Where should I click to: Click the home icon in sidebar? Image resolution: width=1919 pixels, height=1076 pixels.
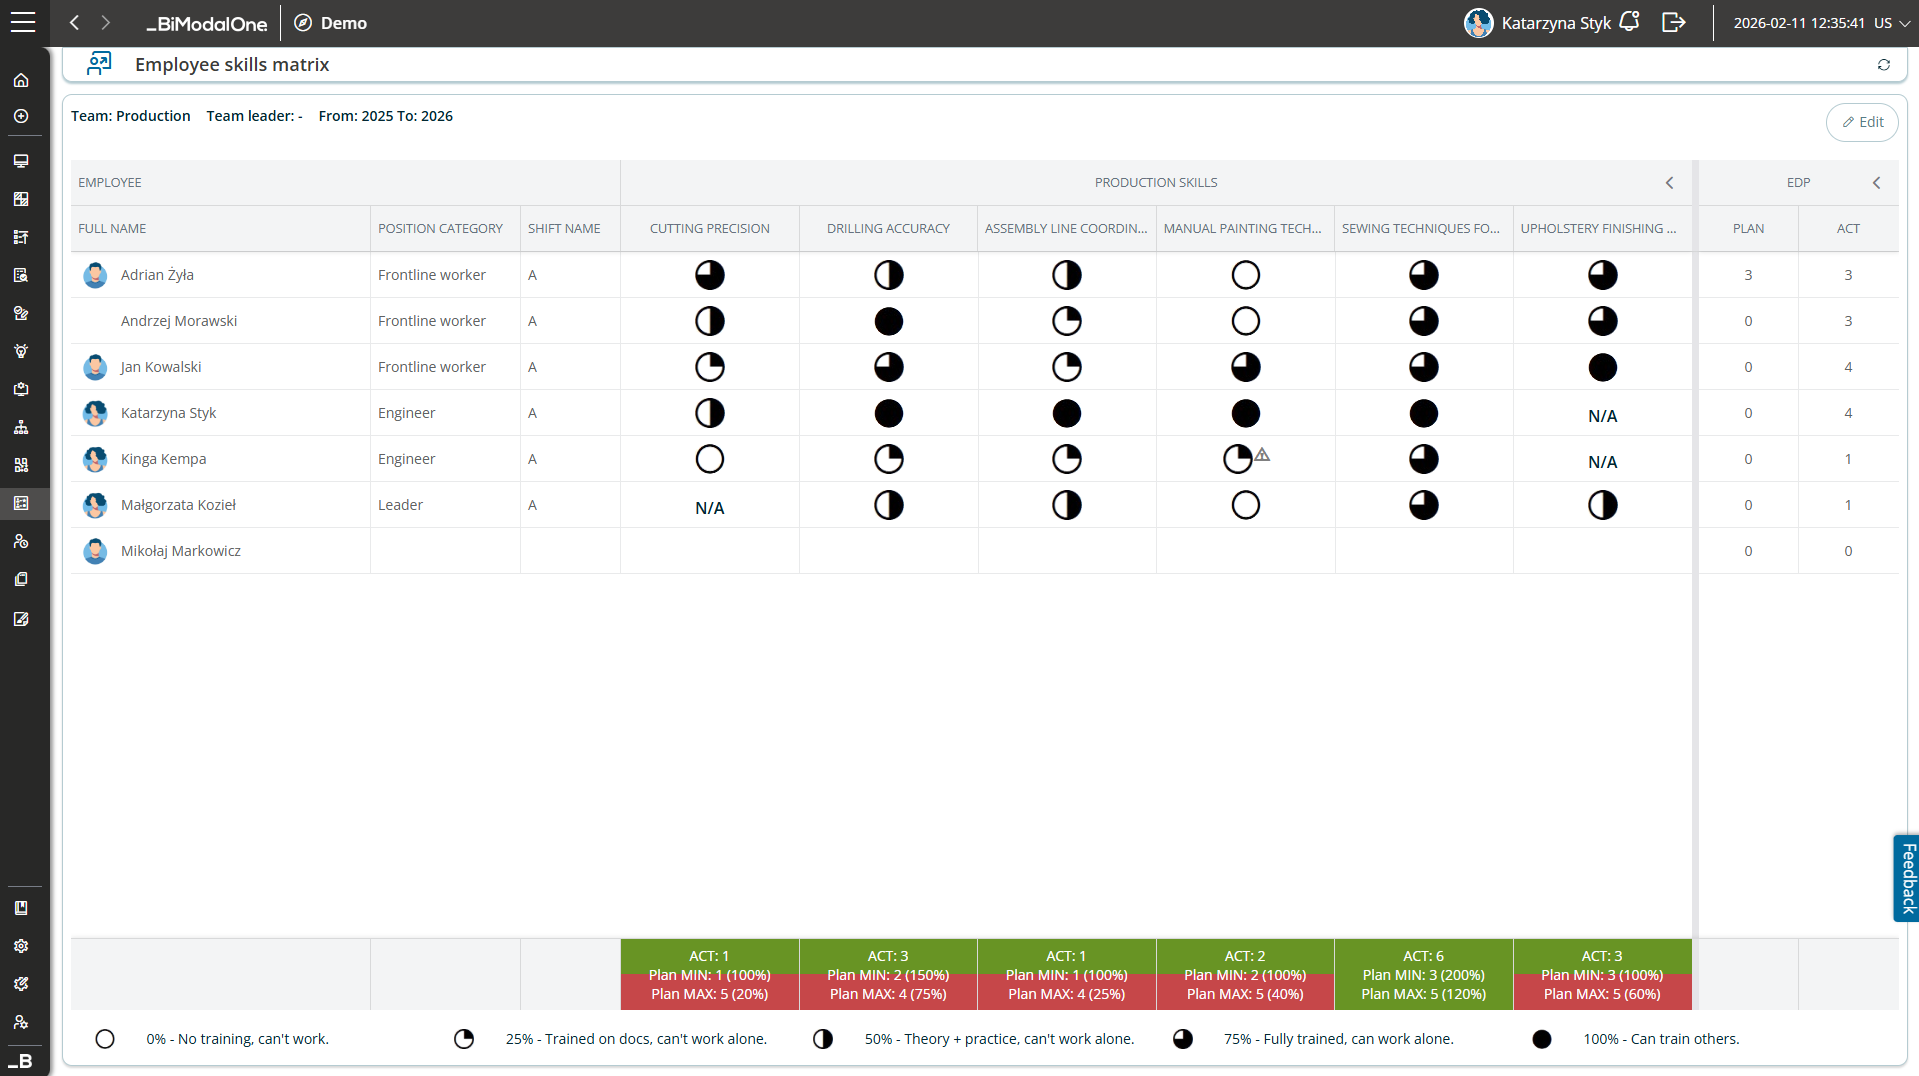coord(21,80)
